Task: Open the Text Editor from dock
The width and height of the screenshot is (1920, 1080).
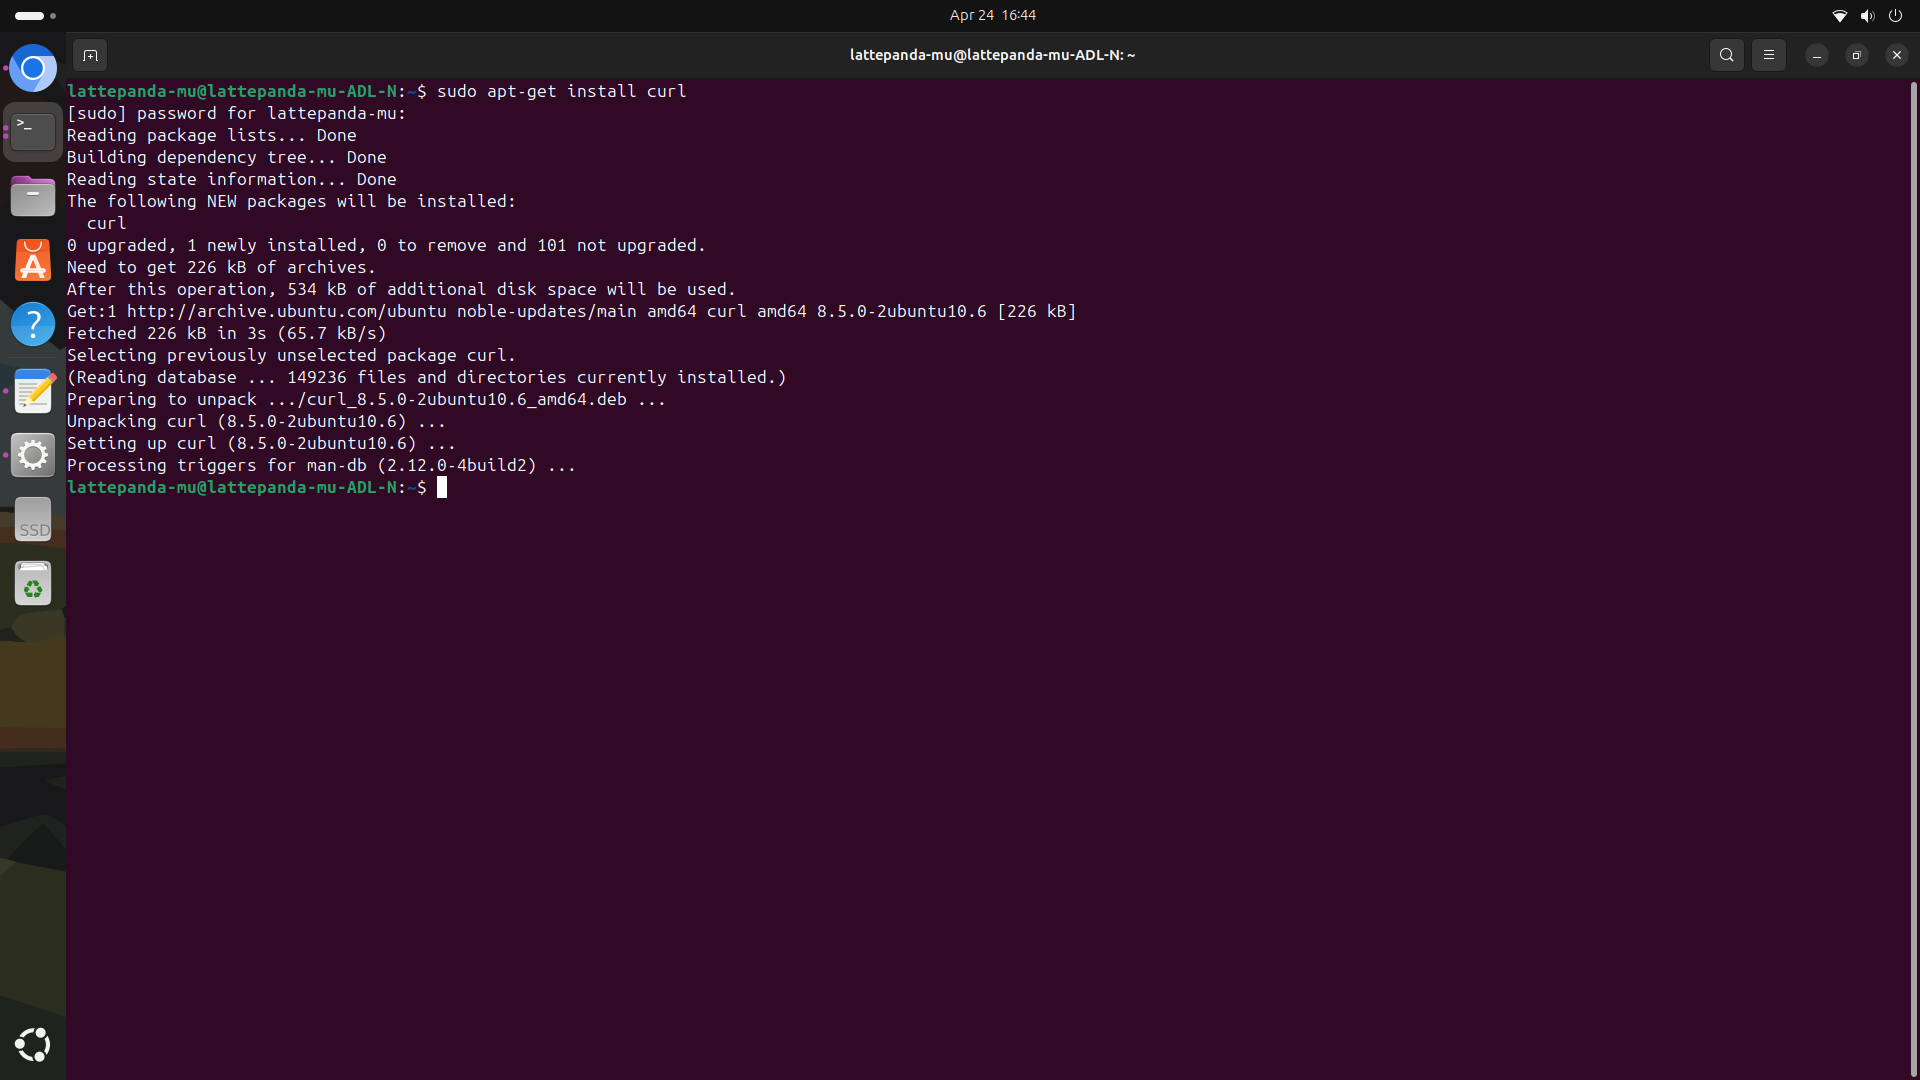Action: pos(33,391)
